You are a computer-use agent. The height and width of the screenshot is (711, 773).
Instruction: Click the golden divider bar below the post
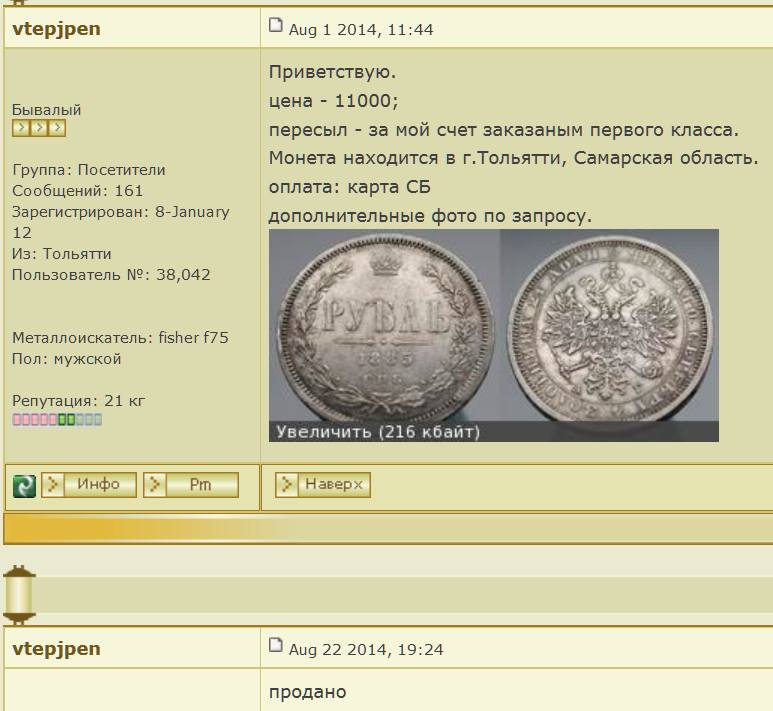(386, 527)
